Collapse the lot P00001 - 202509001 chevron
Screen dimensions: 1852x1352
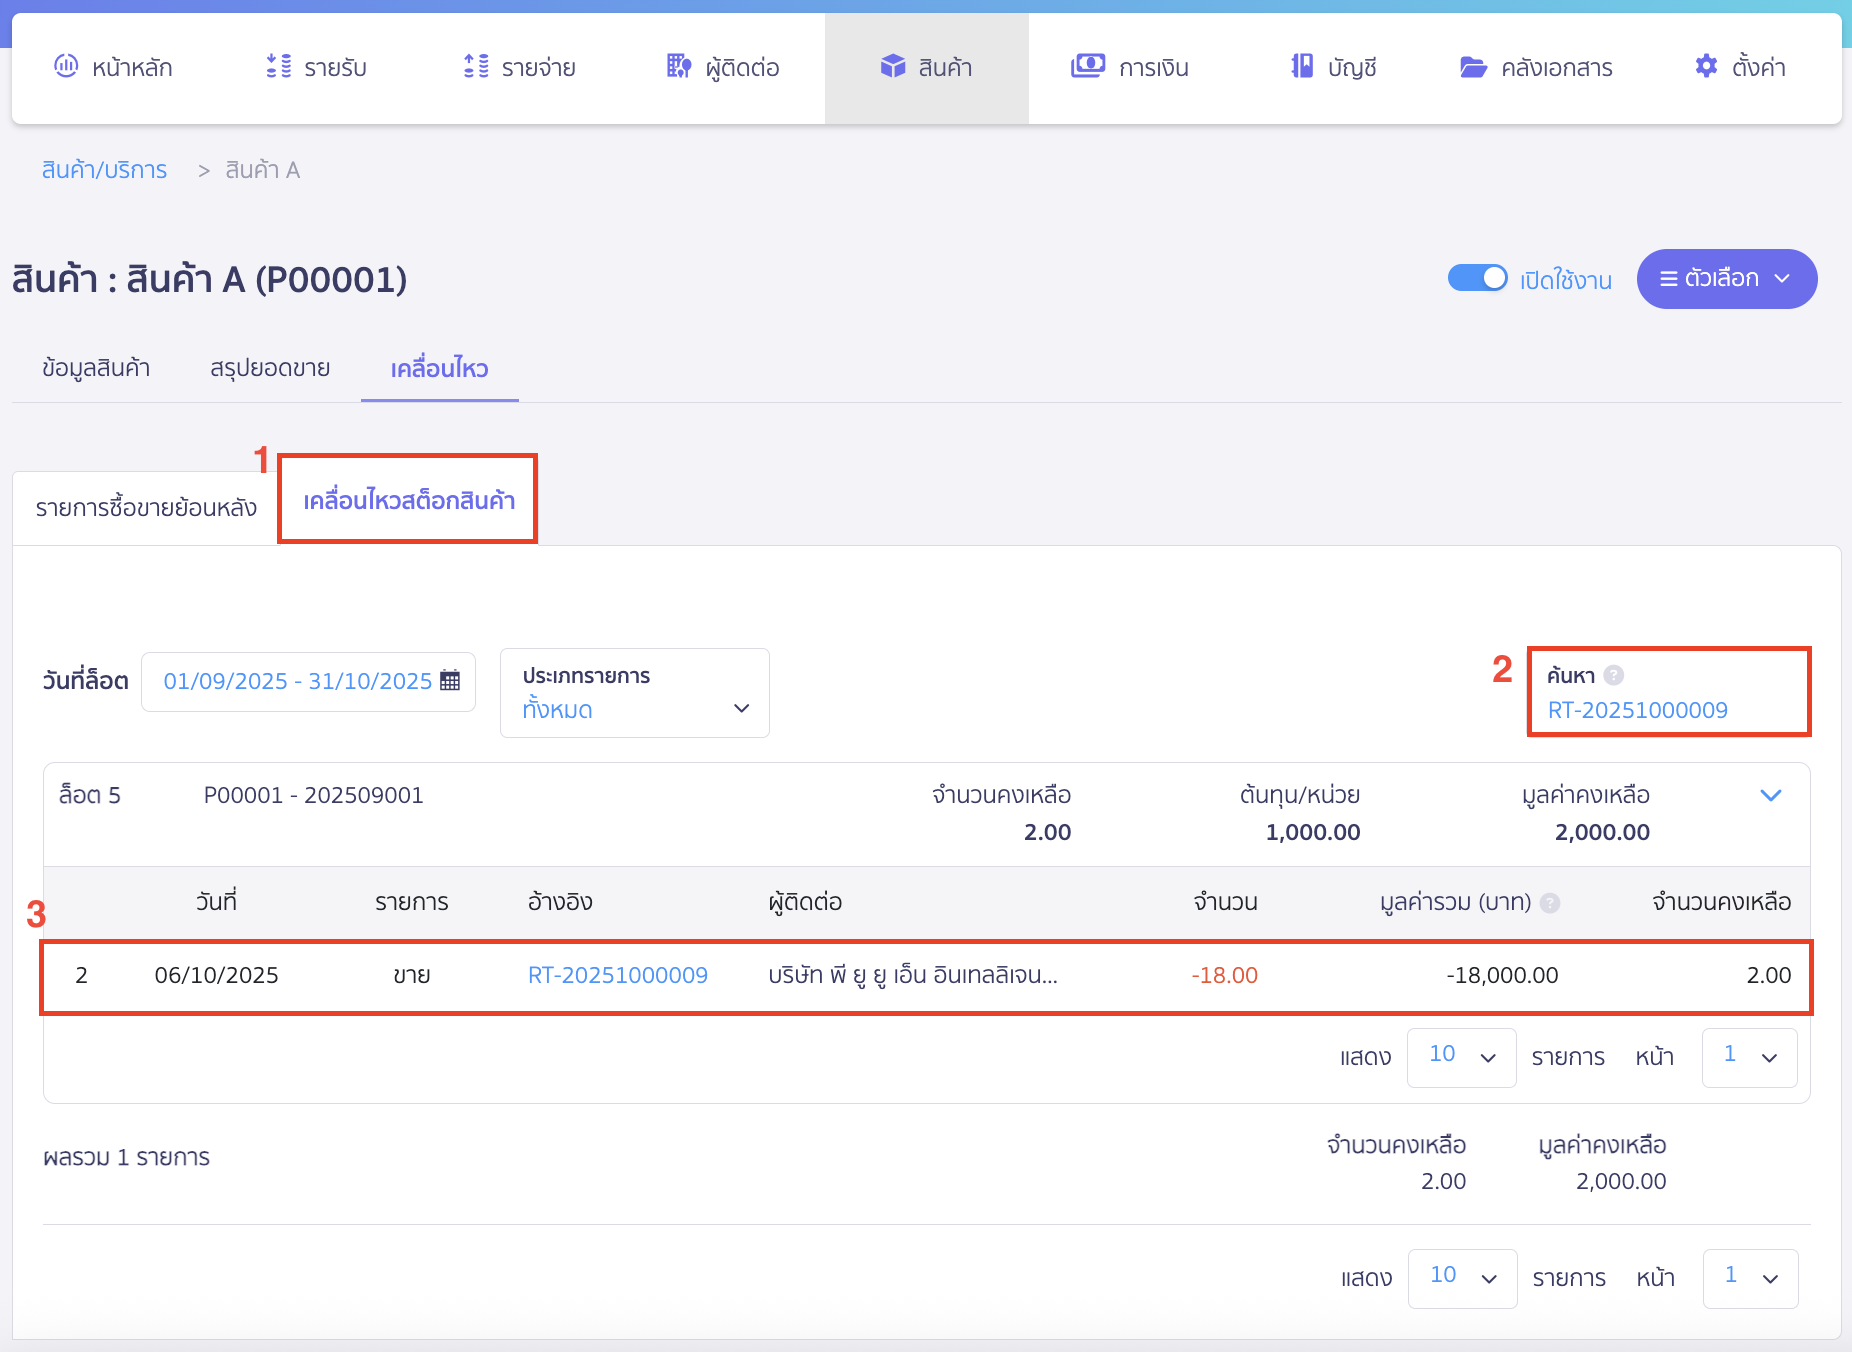(1770, 796)
